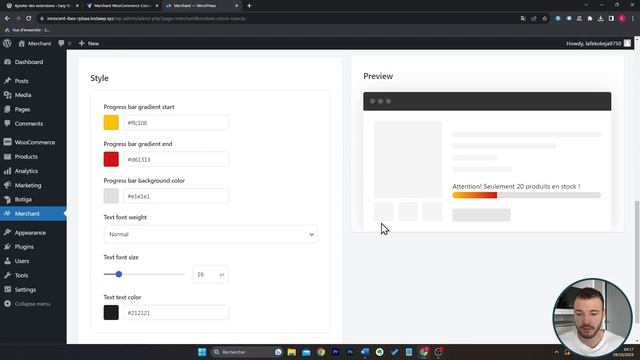Open Media library from sidebar
Screen dimensions: 640x360
pos(23,95)
